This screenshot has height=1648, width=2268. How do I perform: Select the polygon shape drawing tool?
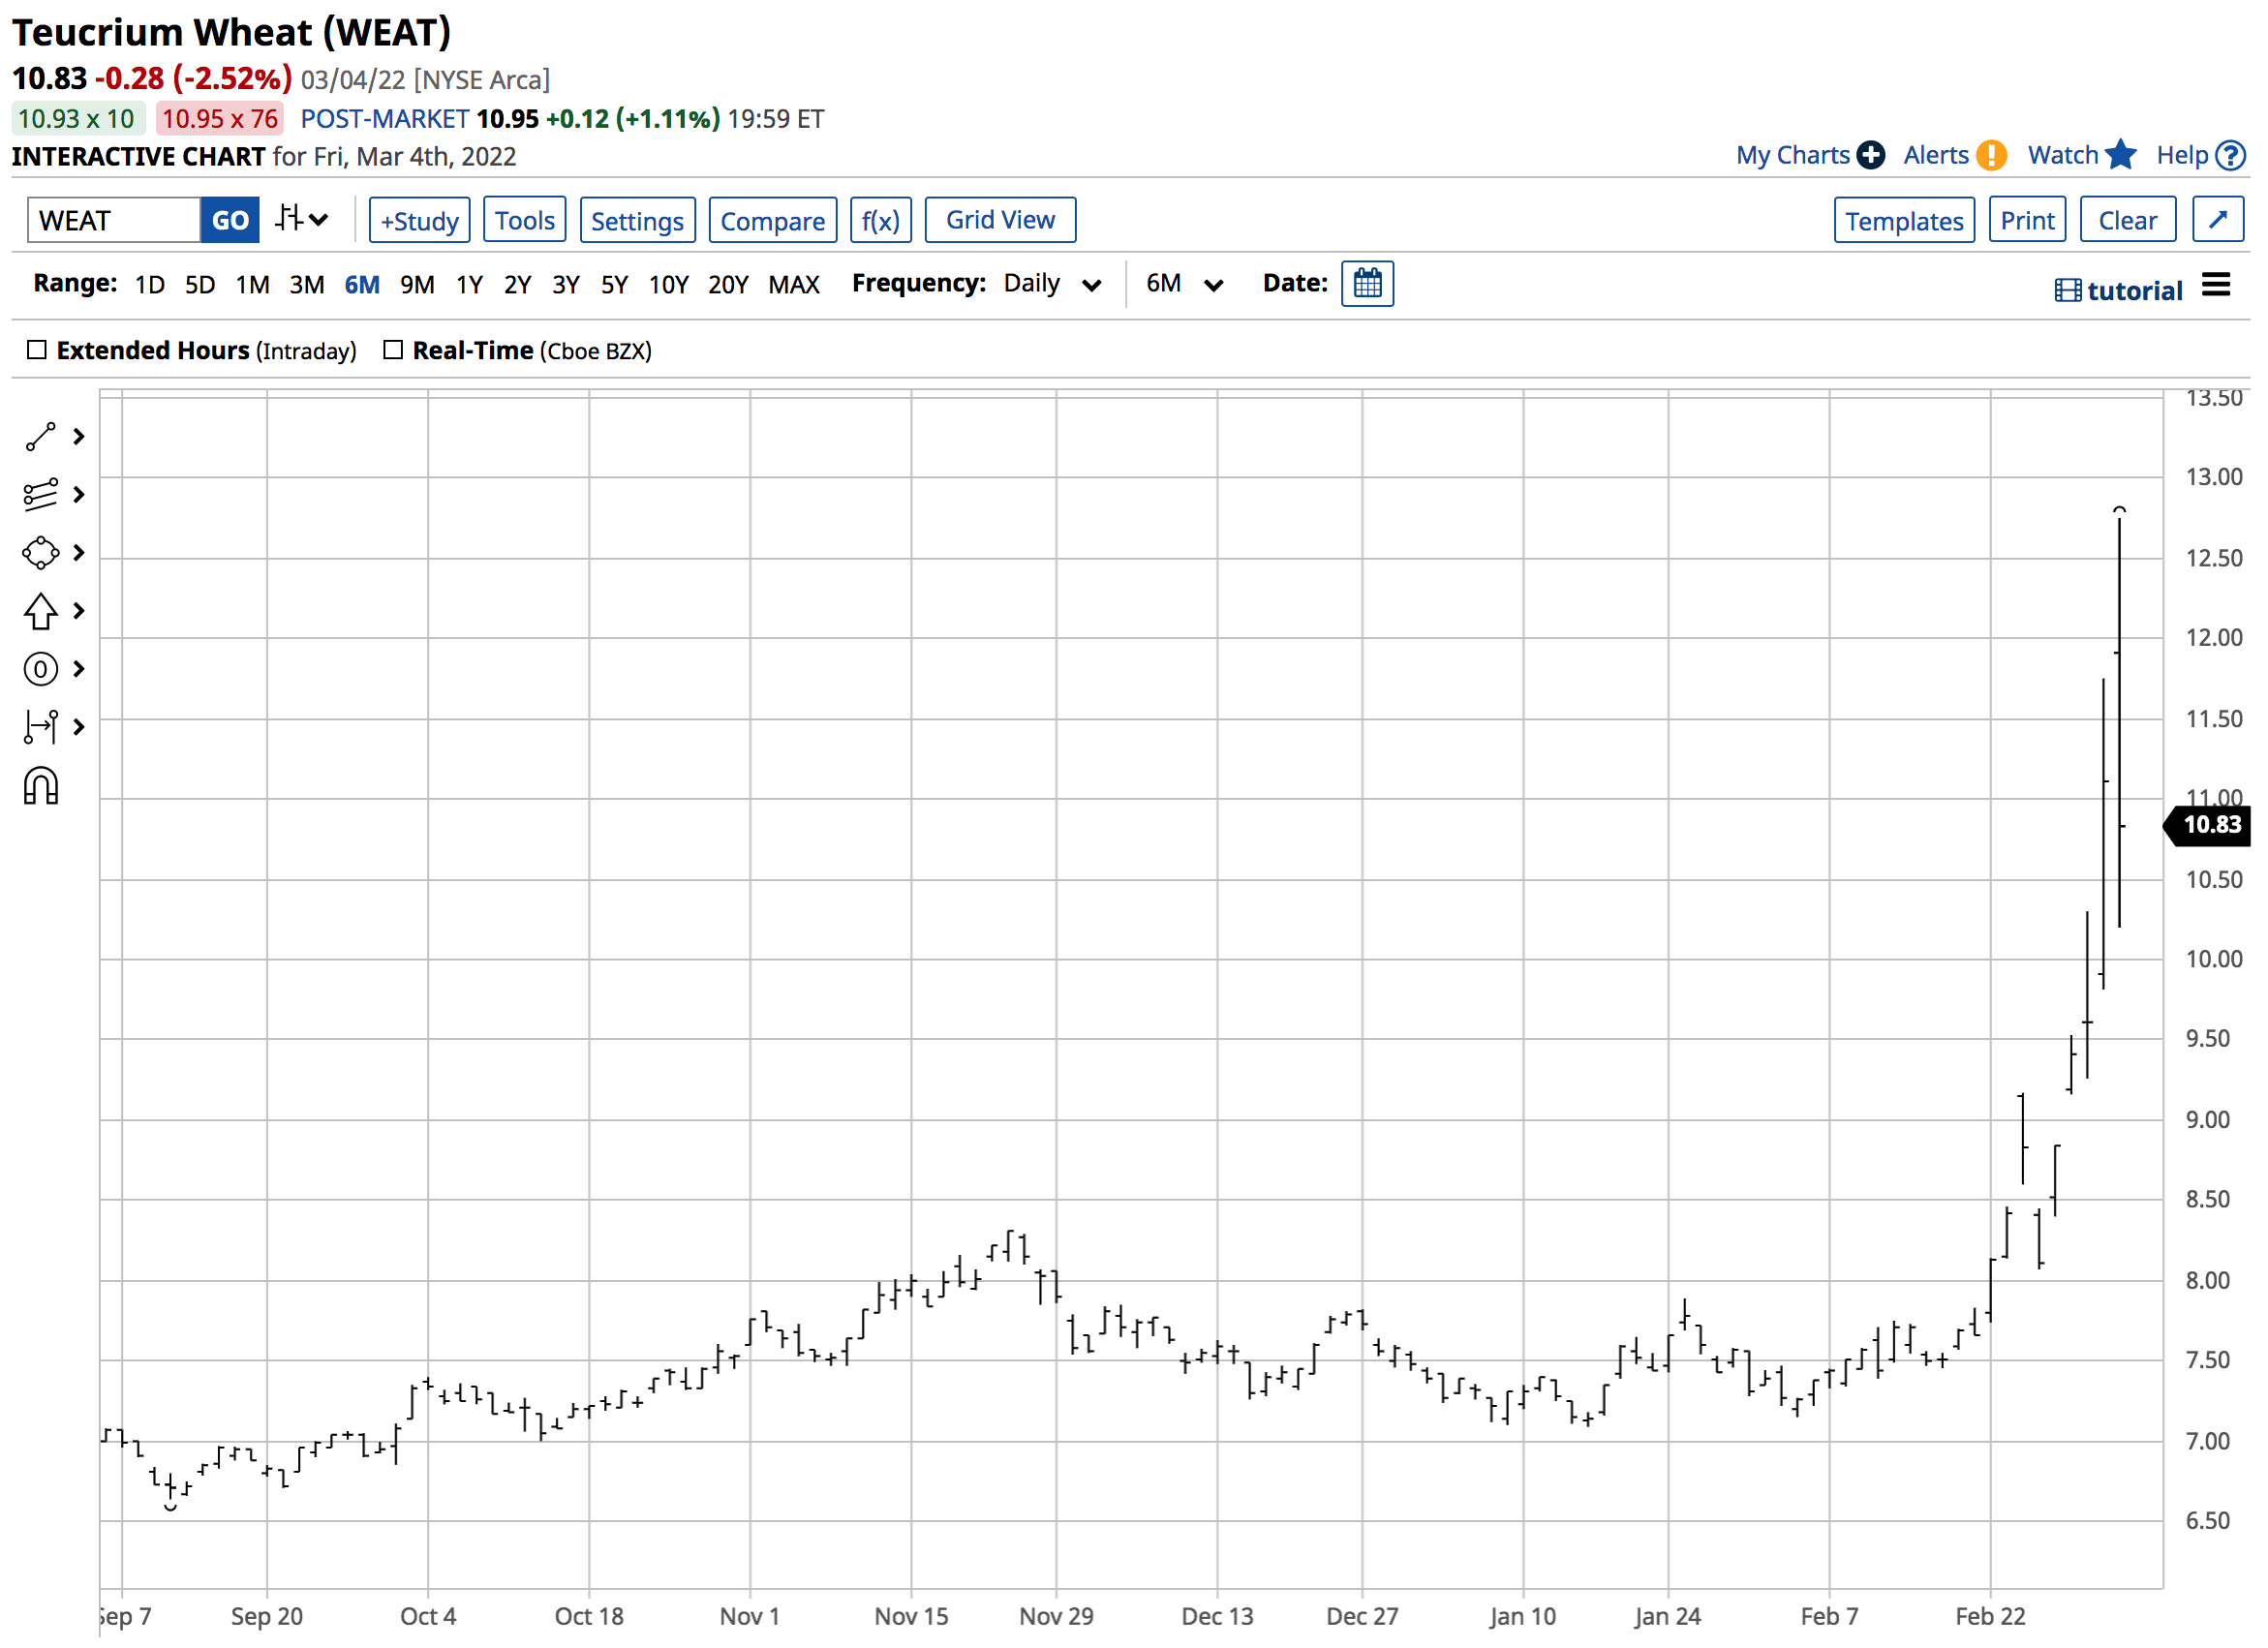(41, 553)
